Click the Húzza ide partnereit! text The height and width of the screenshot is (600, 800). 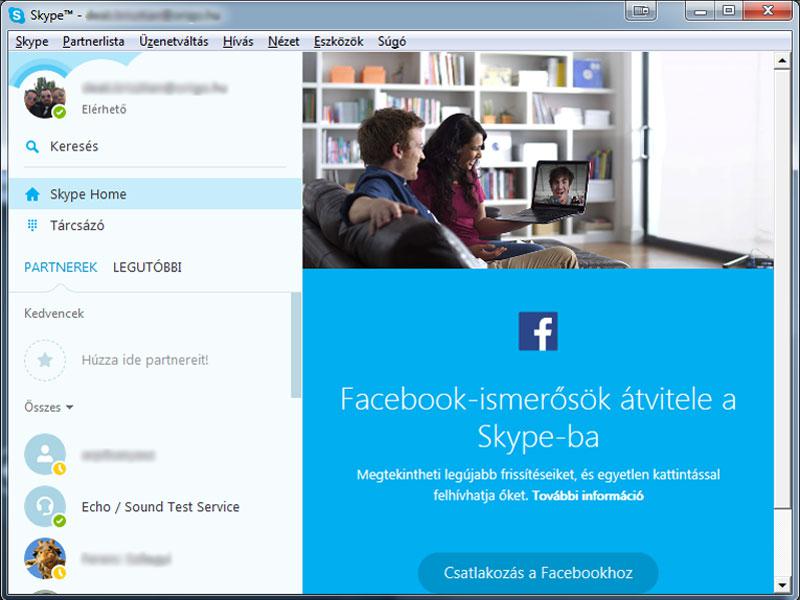point(145,360)
